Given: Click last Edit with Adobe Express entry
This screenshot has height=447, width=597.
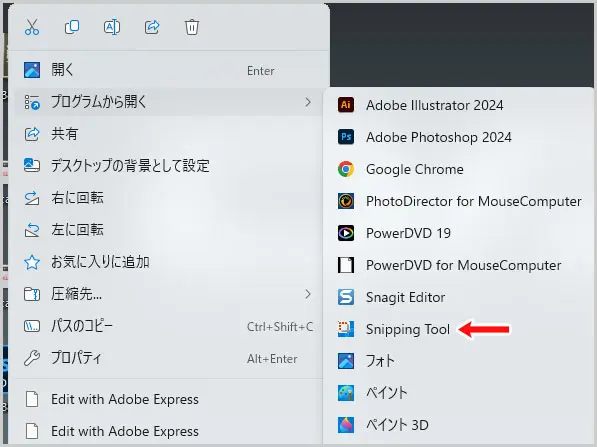Looking at the screenshot, I should coord(168,431).
